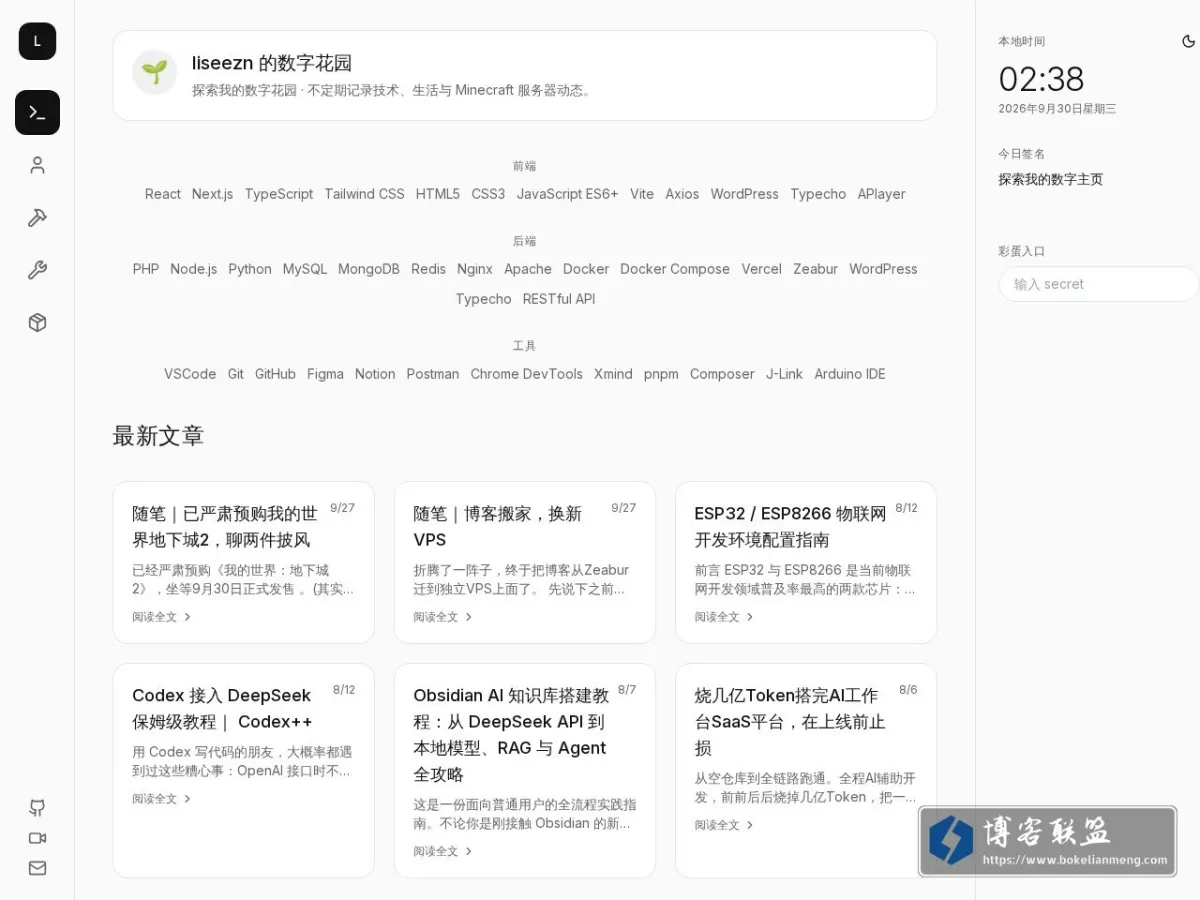
Task: Click the seedling avatar in header card
Action: pos(154,72)
